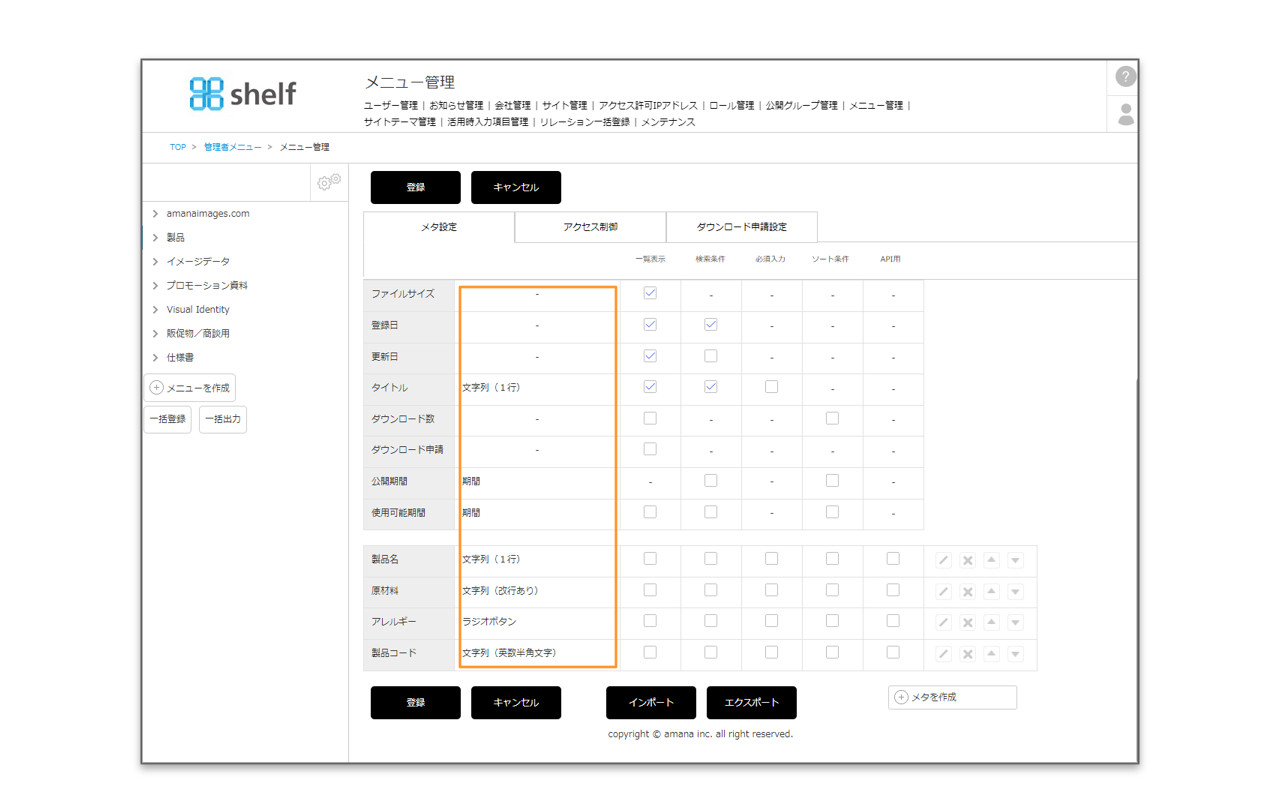Toggle 公開期間 検索条件 checkbox
1280x800 pixels.
[711, 480]
